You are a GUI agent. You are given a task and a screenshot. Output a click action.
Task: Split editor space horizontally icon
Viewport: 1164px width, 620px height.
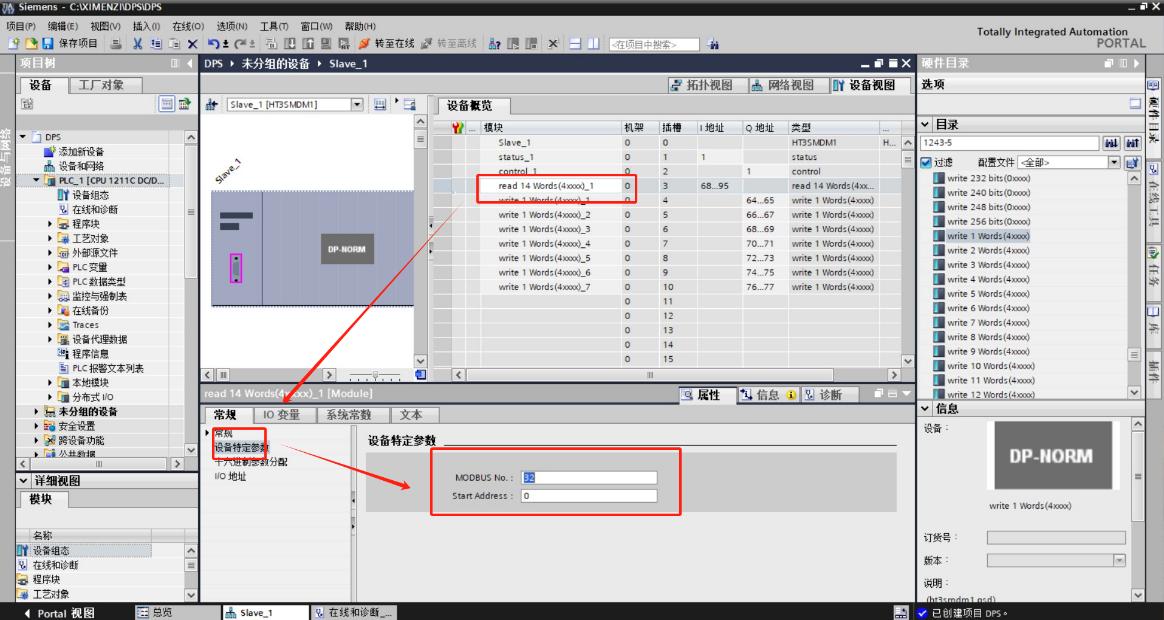(x=575, y=44)
